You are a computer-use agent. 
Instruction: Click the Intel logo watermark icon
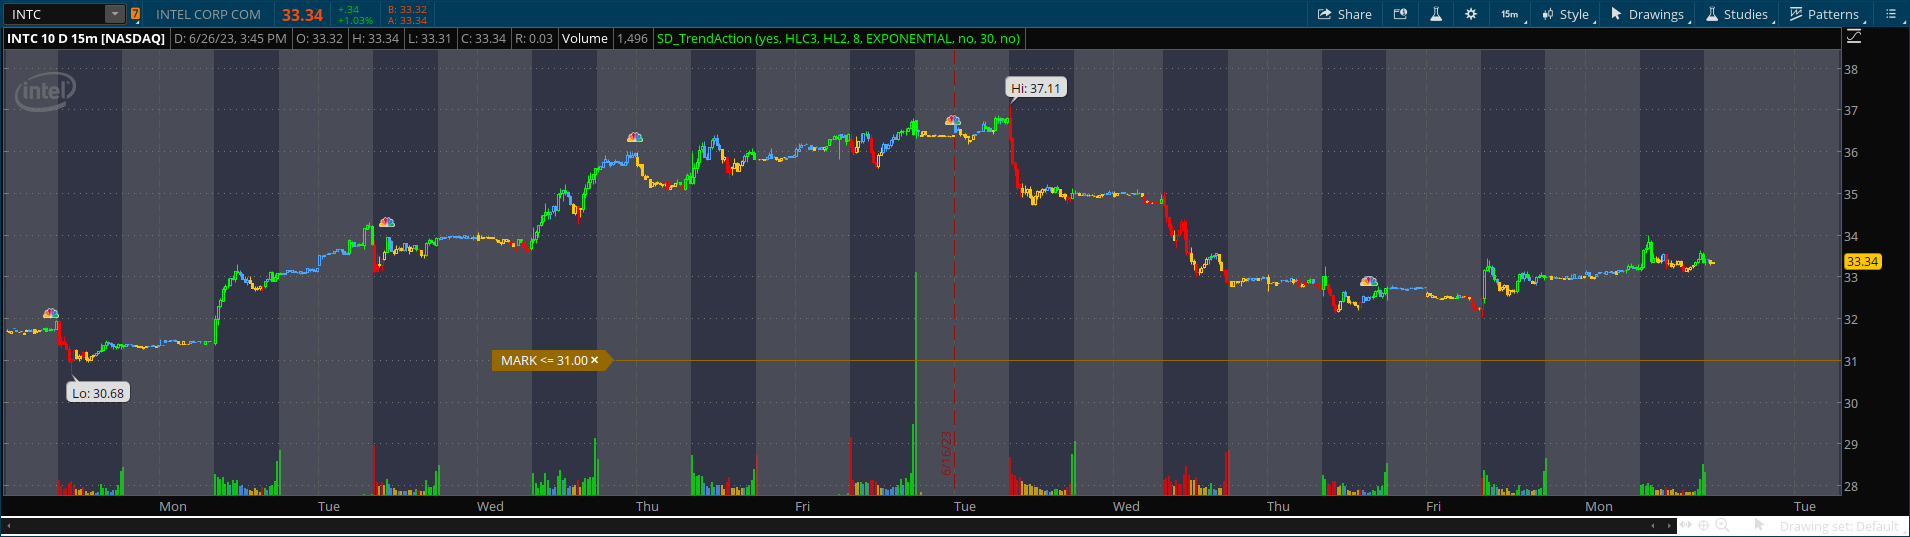click(x=45, y=92)
